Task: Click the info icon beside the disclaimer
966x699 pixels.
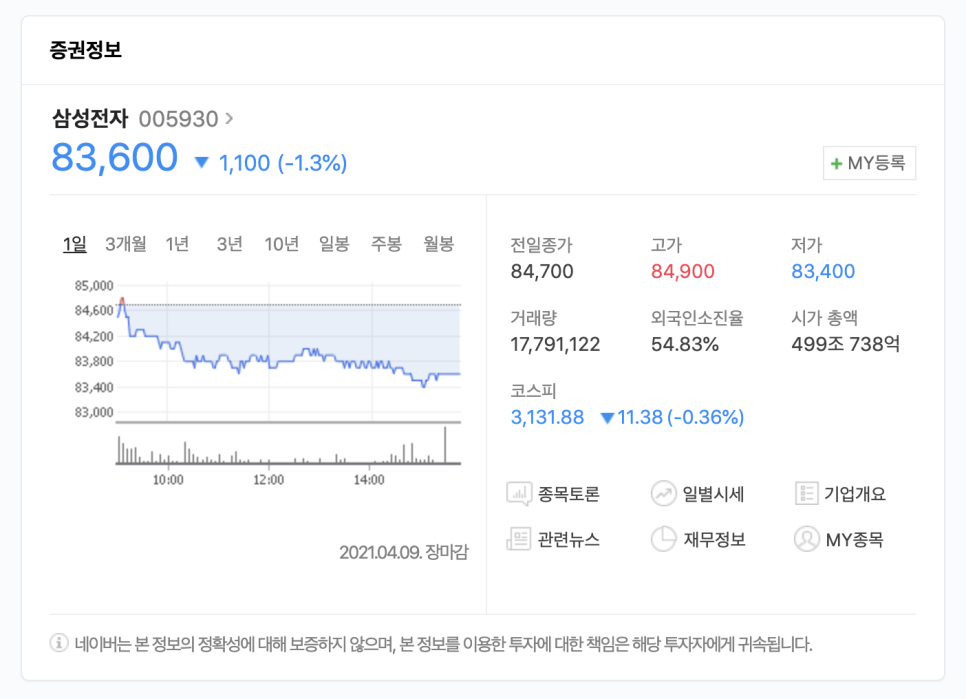Action: click(59, 644)
